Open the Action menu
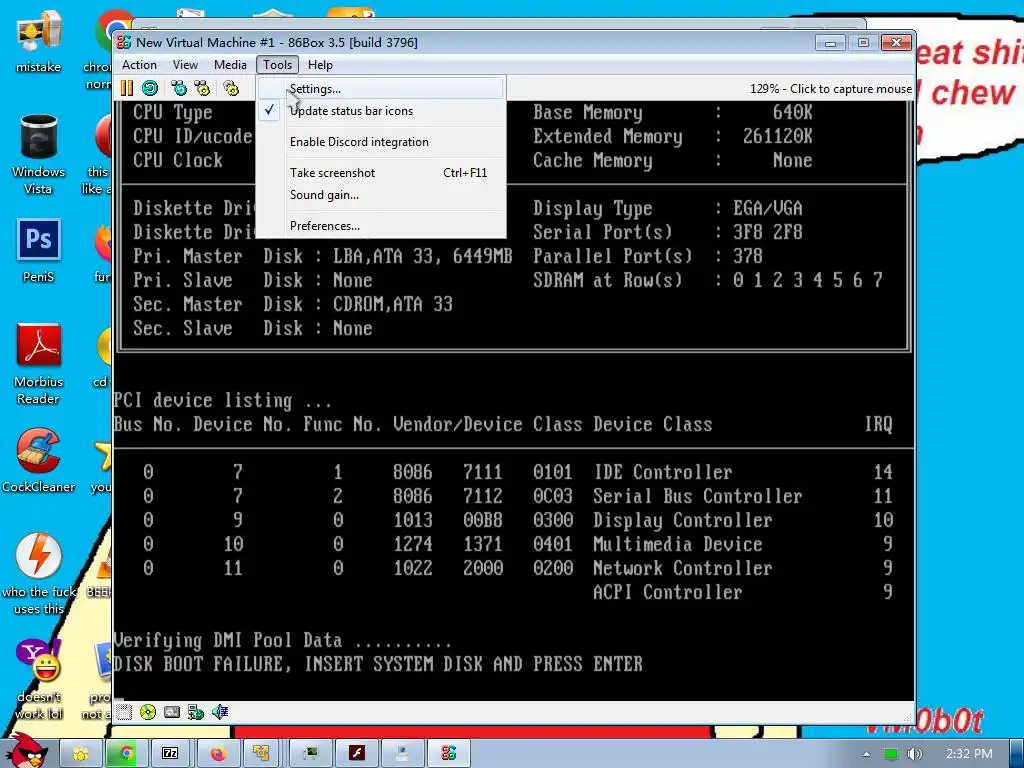This screenshot has height=768, width=1024. [x=139, y=65]
